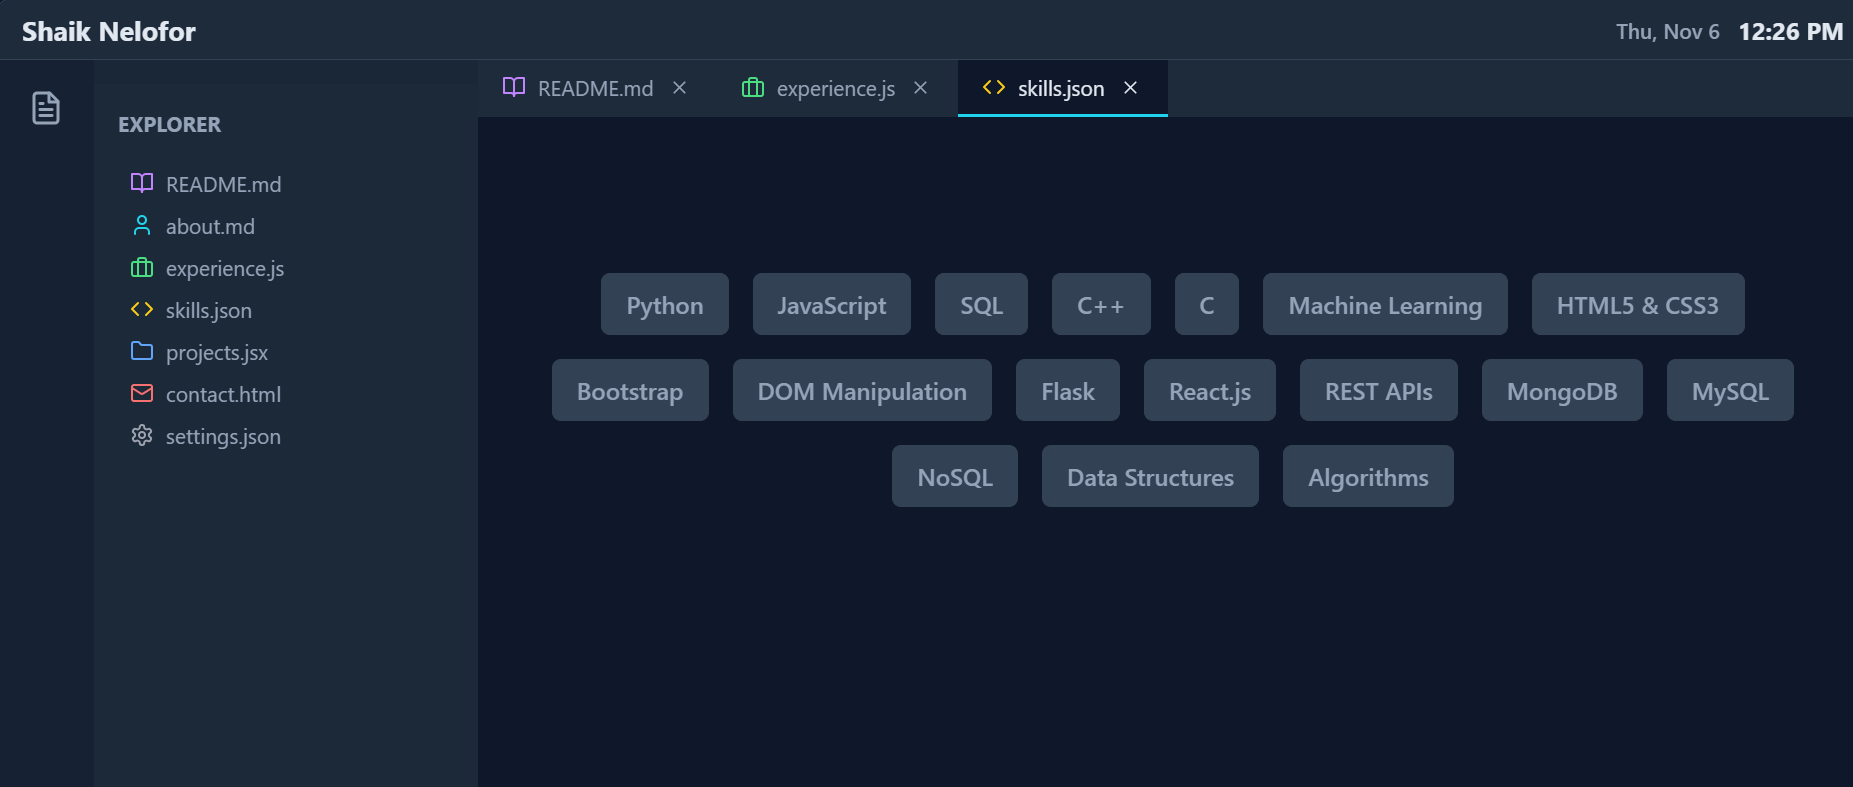Switch to the experience.js tab

tap(837, 88)
